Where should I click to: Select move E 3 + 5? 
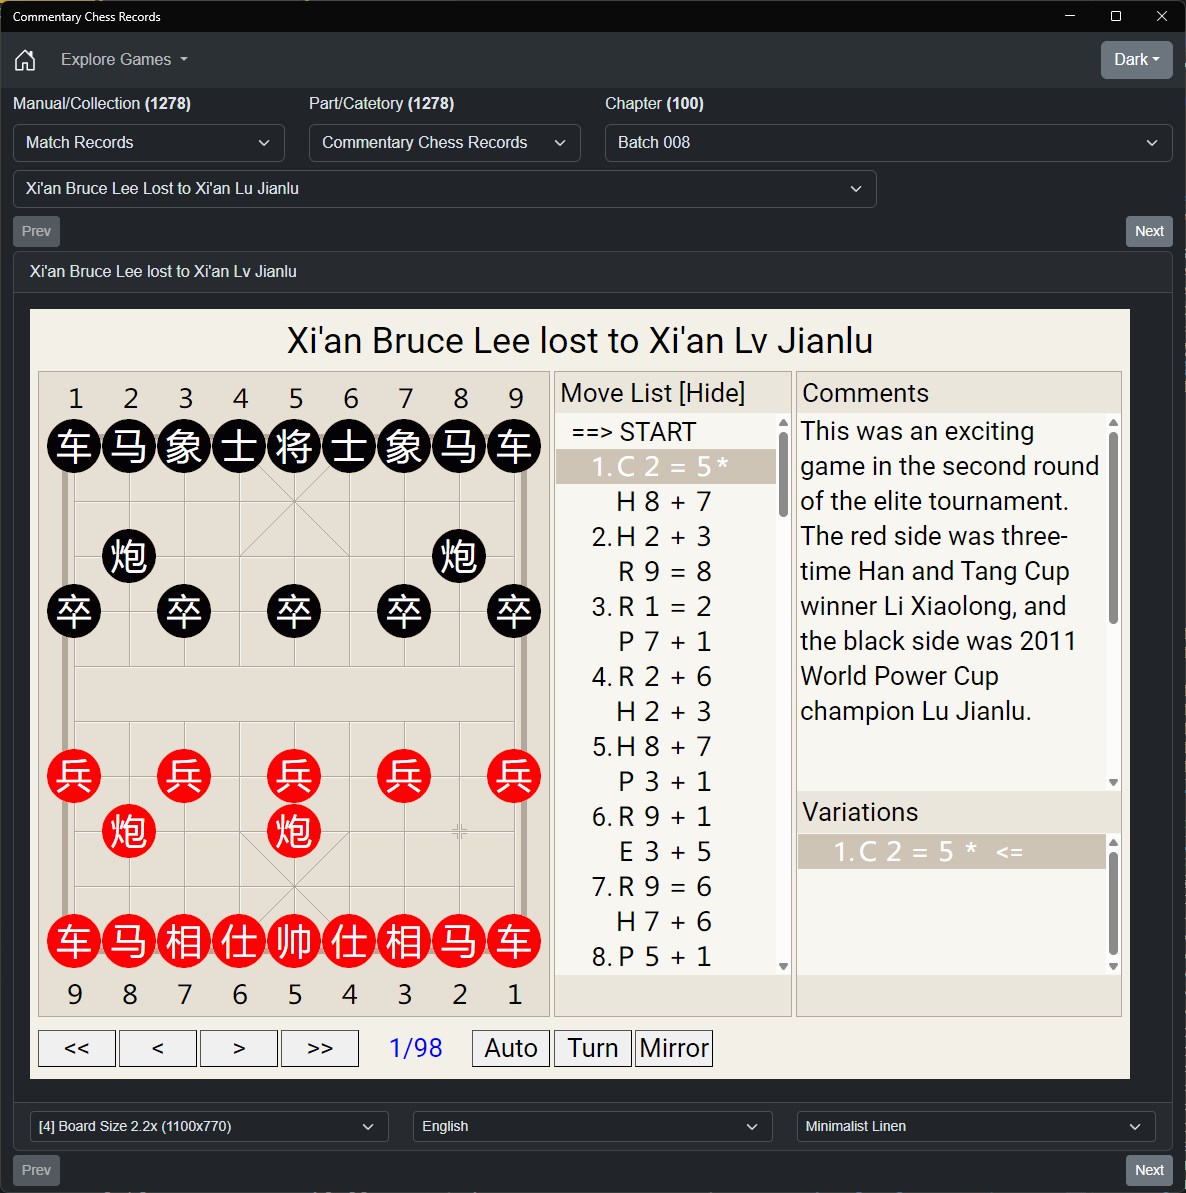point(666,851)
